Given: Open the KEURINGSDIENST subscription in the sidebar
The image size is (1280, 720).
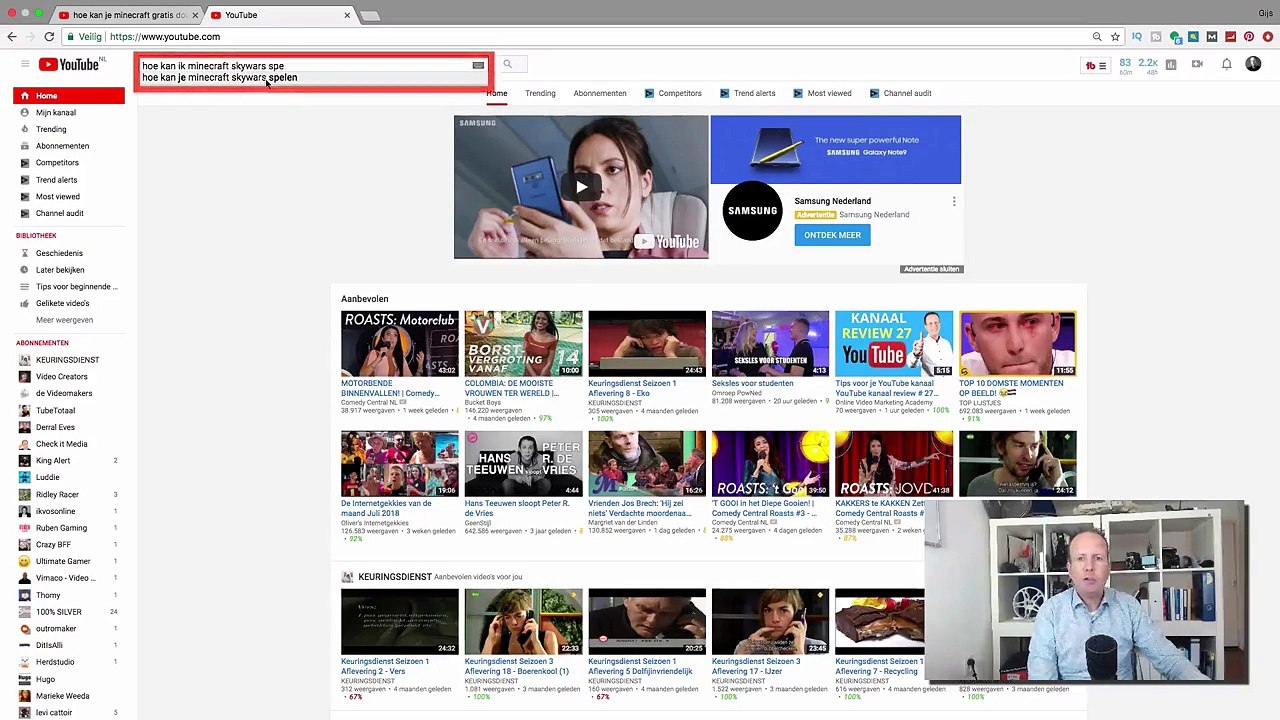Looking at the screenshot, I should coord(69,360).
